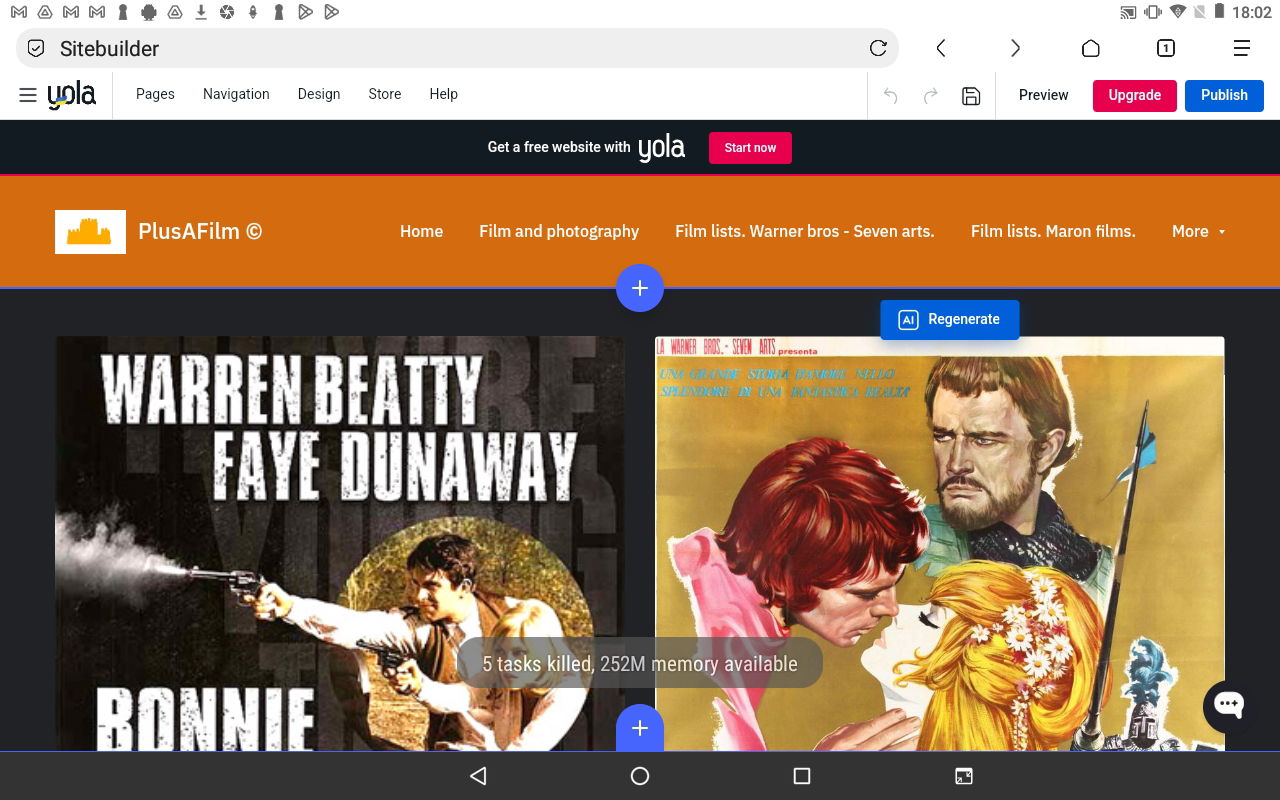Undo the last edit
The height and width of the screenshot is (800, 1280).
click(890, 96)
